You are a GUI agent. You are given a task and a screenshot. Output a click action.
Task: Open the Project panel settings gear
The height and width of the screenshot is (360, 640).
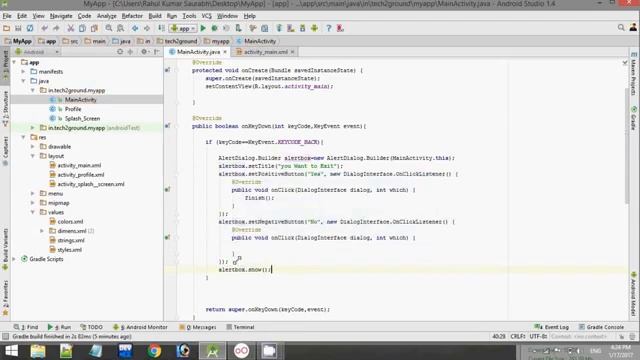144,52
